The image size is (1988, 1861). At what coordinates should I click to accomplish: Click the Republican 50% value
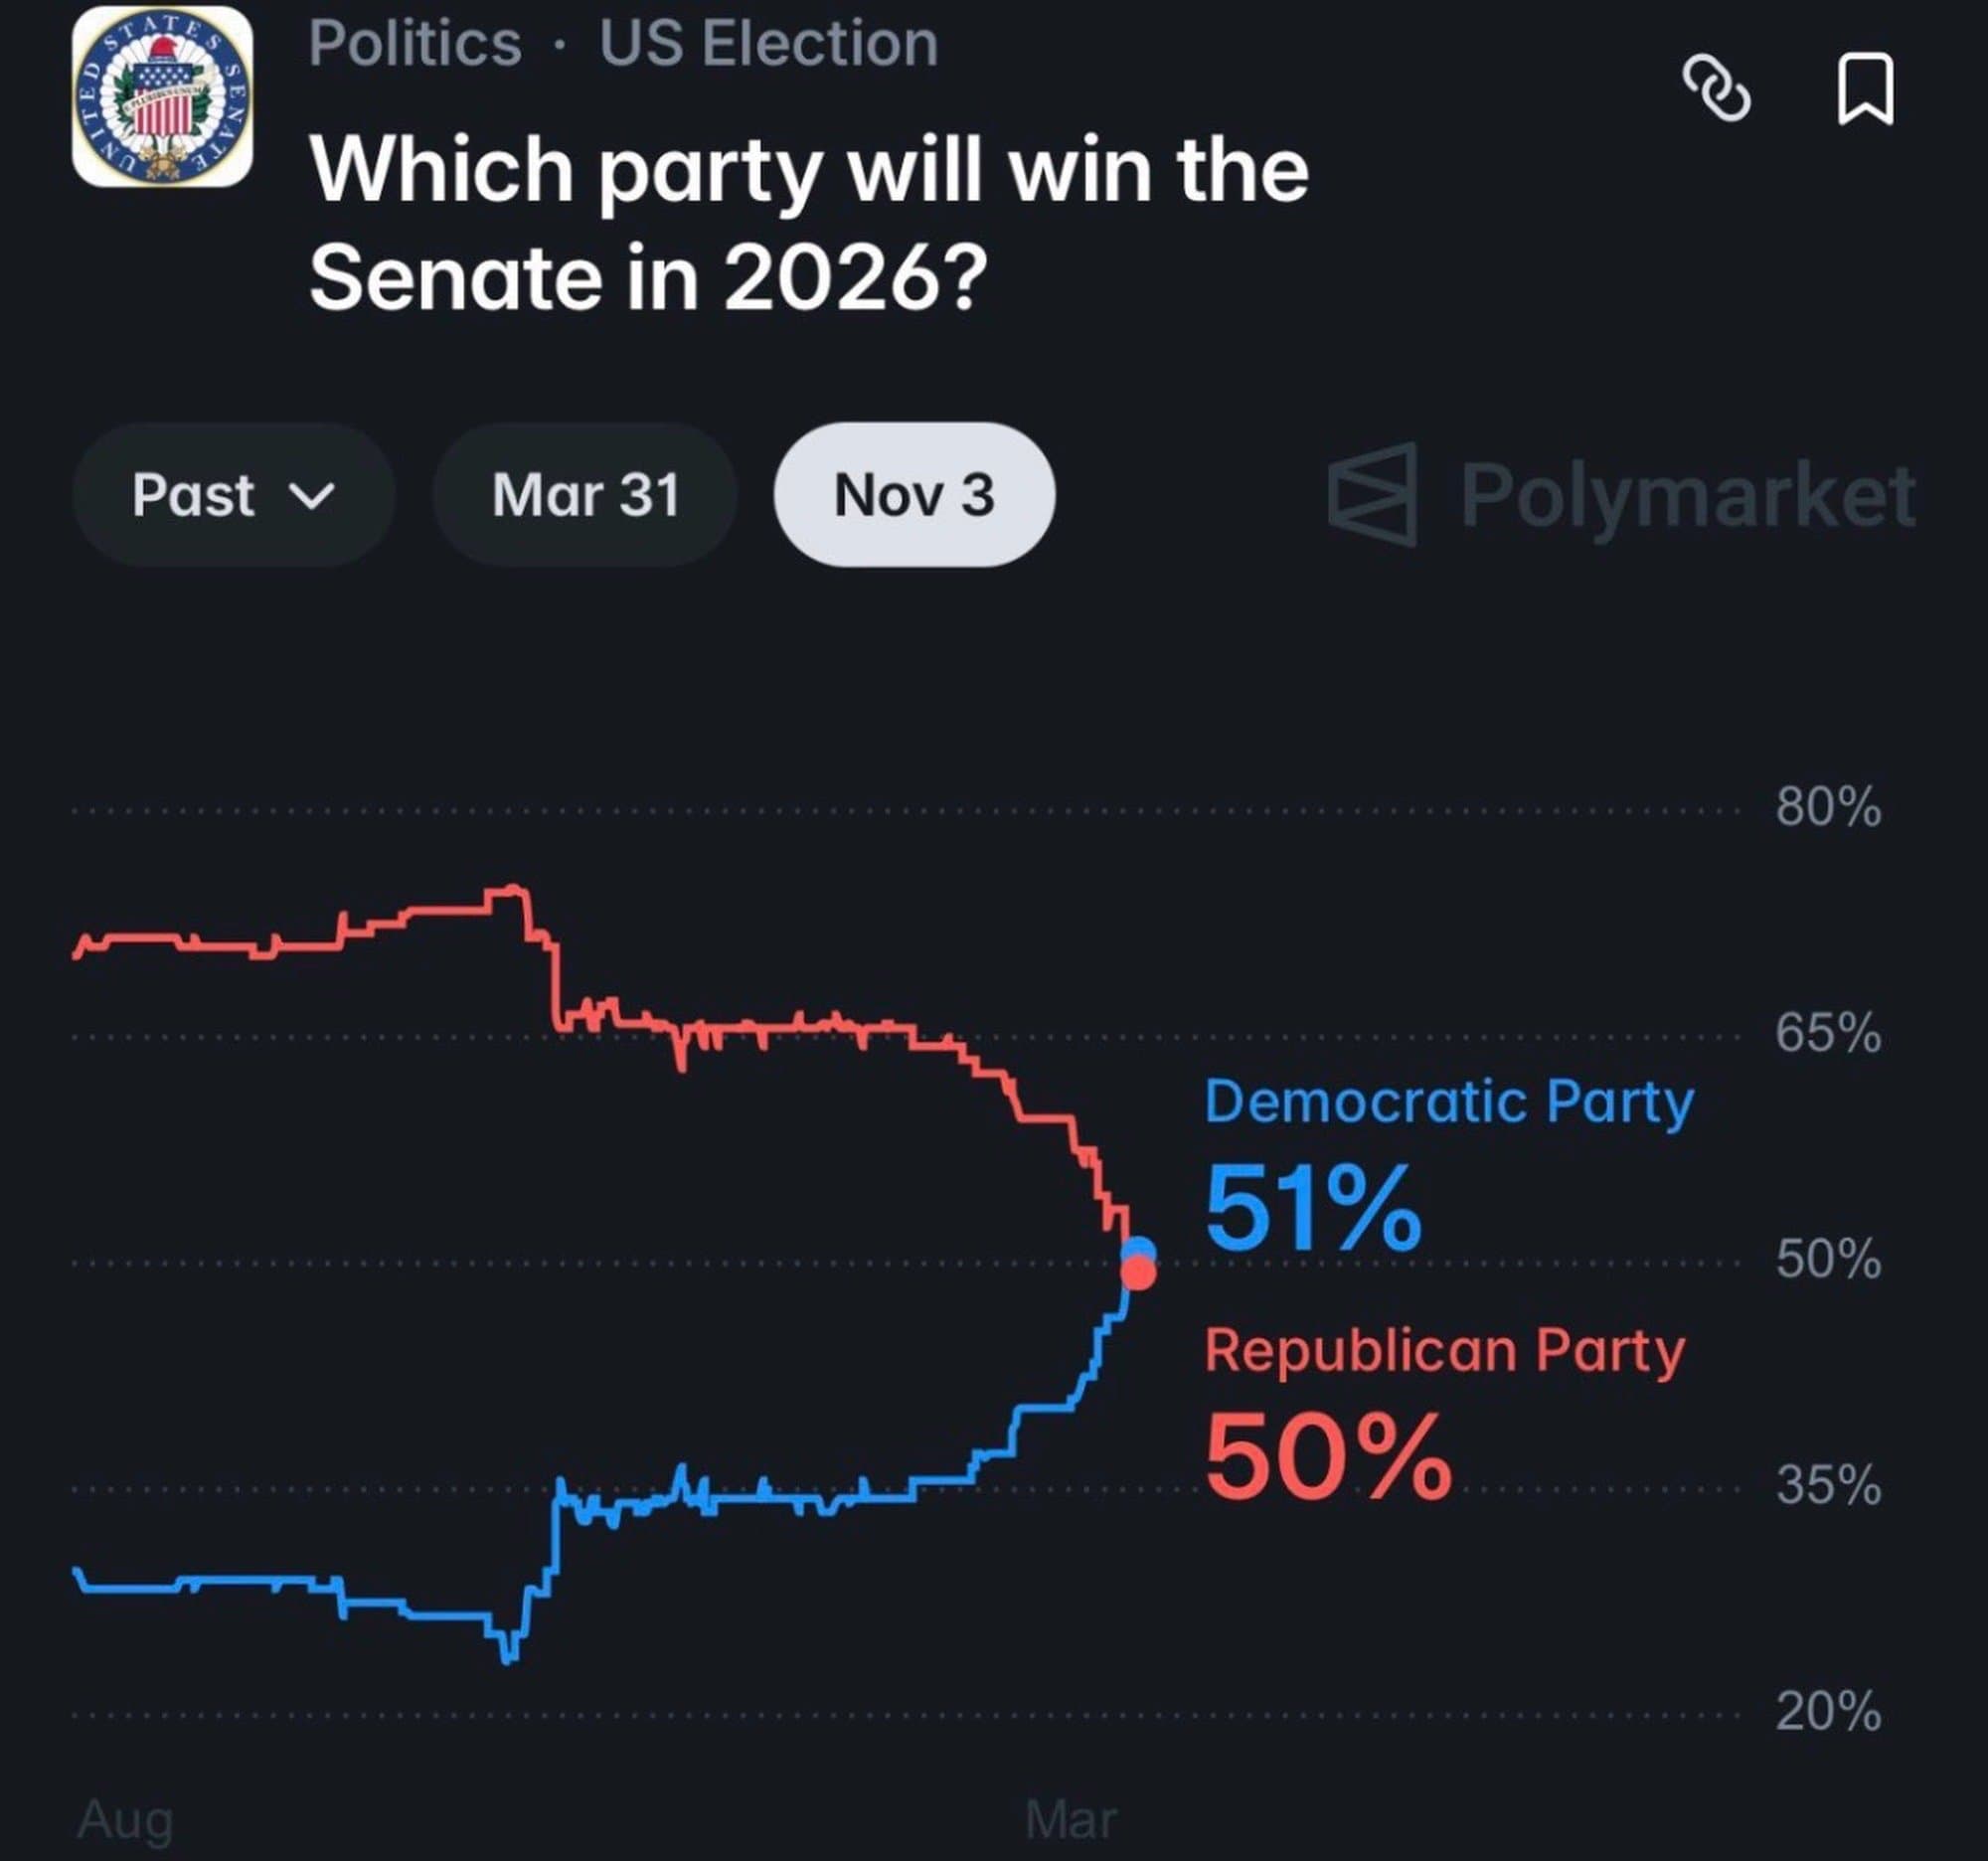pyautogui.click(x=1328, y=1456)
